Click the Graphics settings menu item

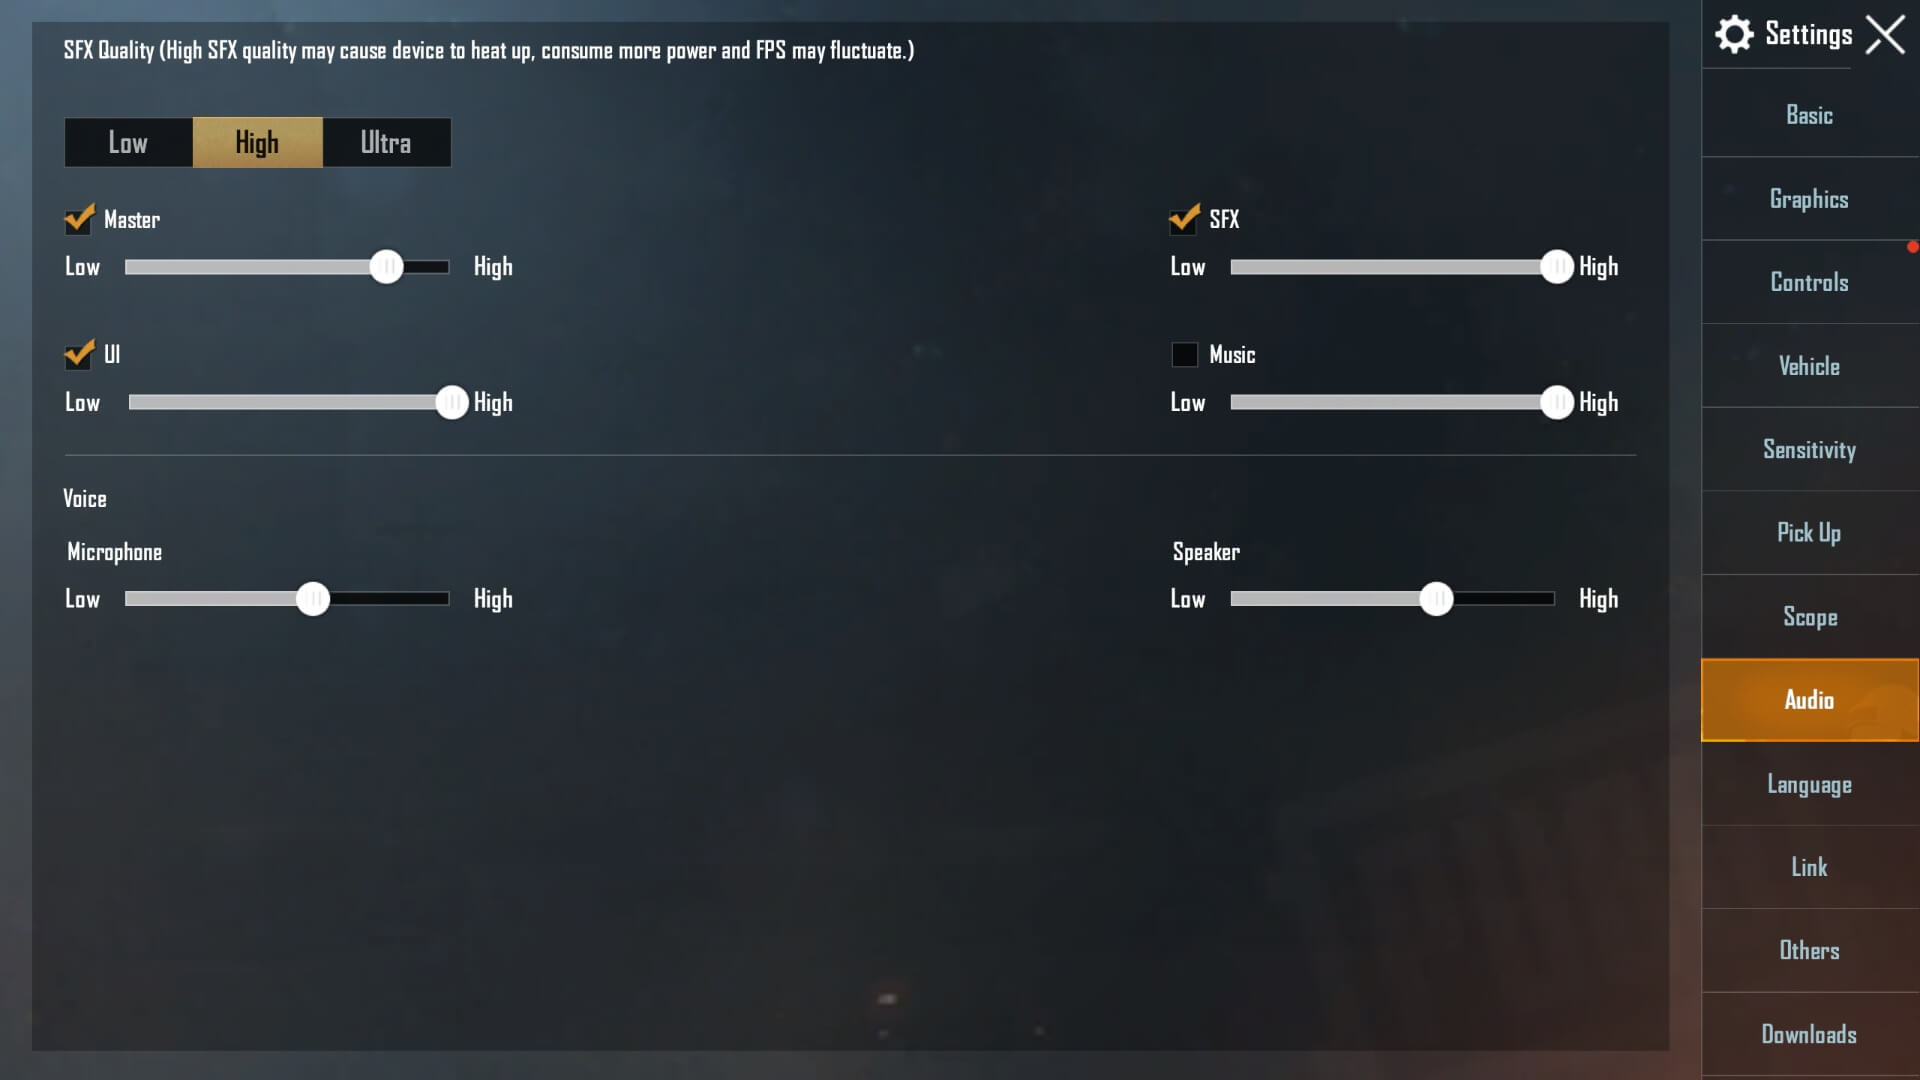coord(1809,198)
